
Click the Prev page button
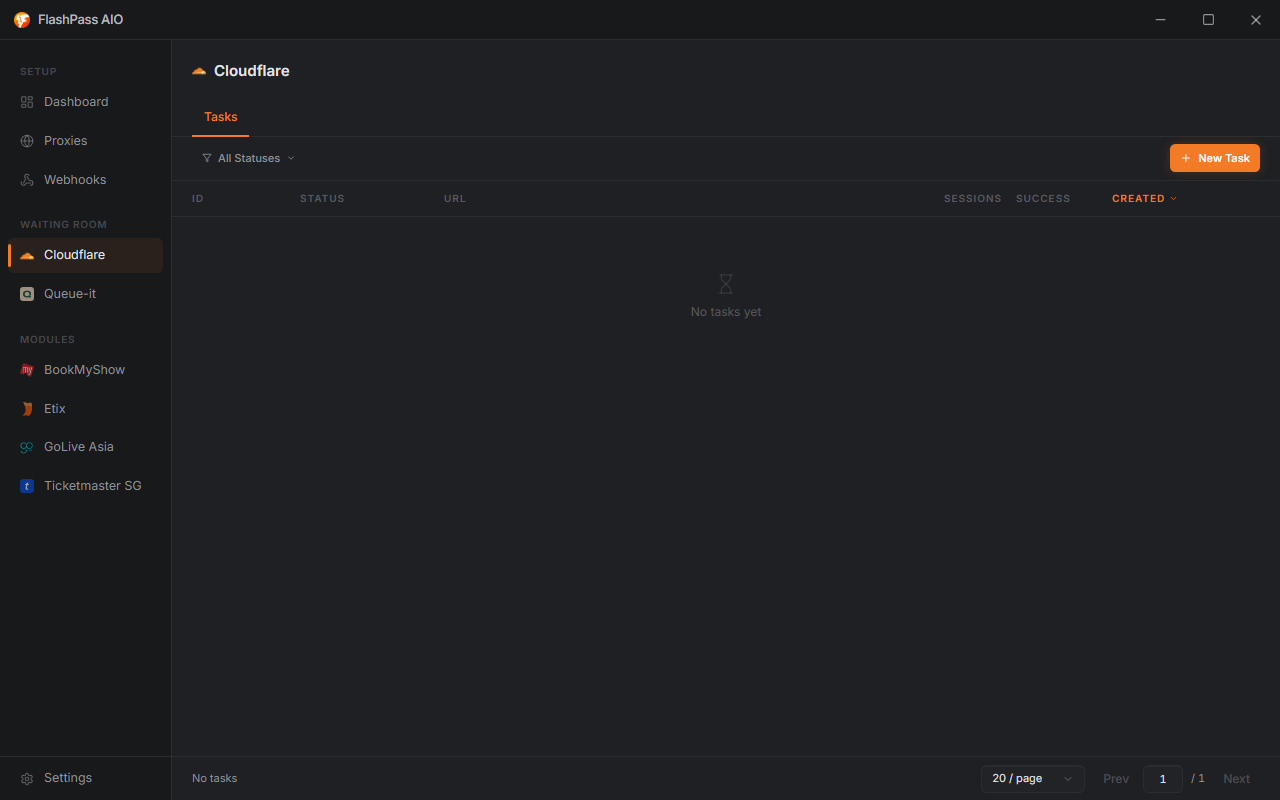(1116, 779)
